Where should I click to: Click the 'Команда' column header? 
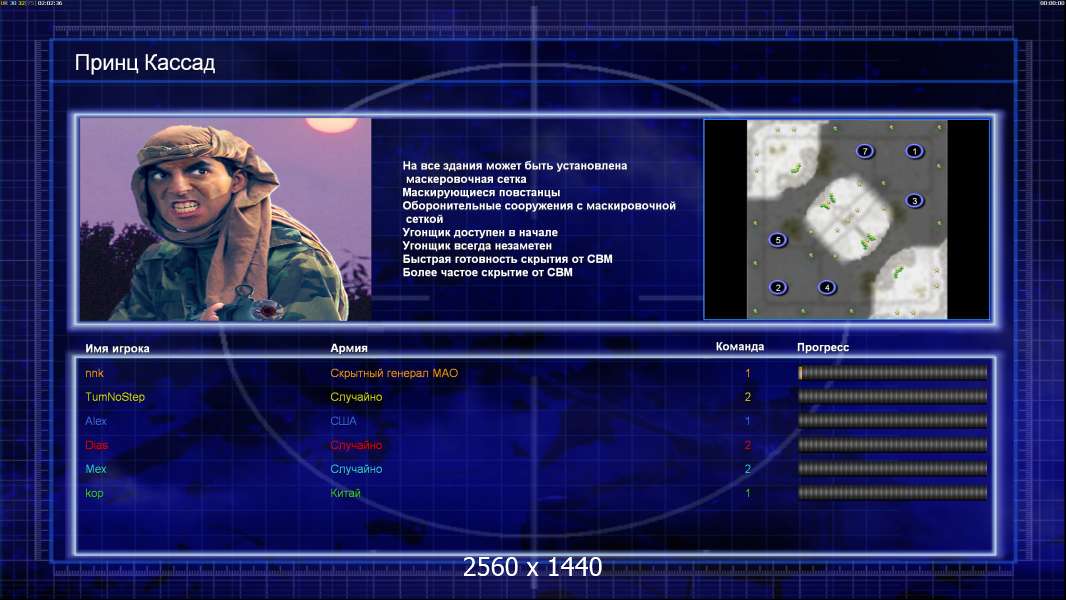(x=740, y=347)
